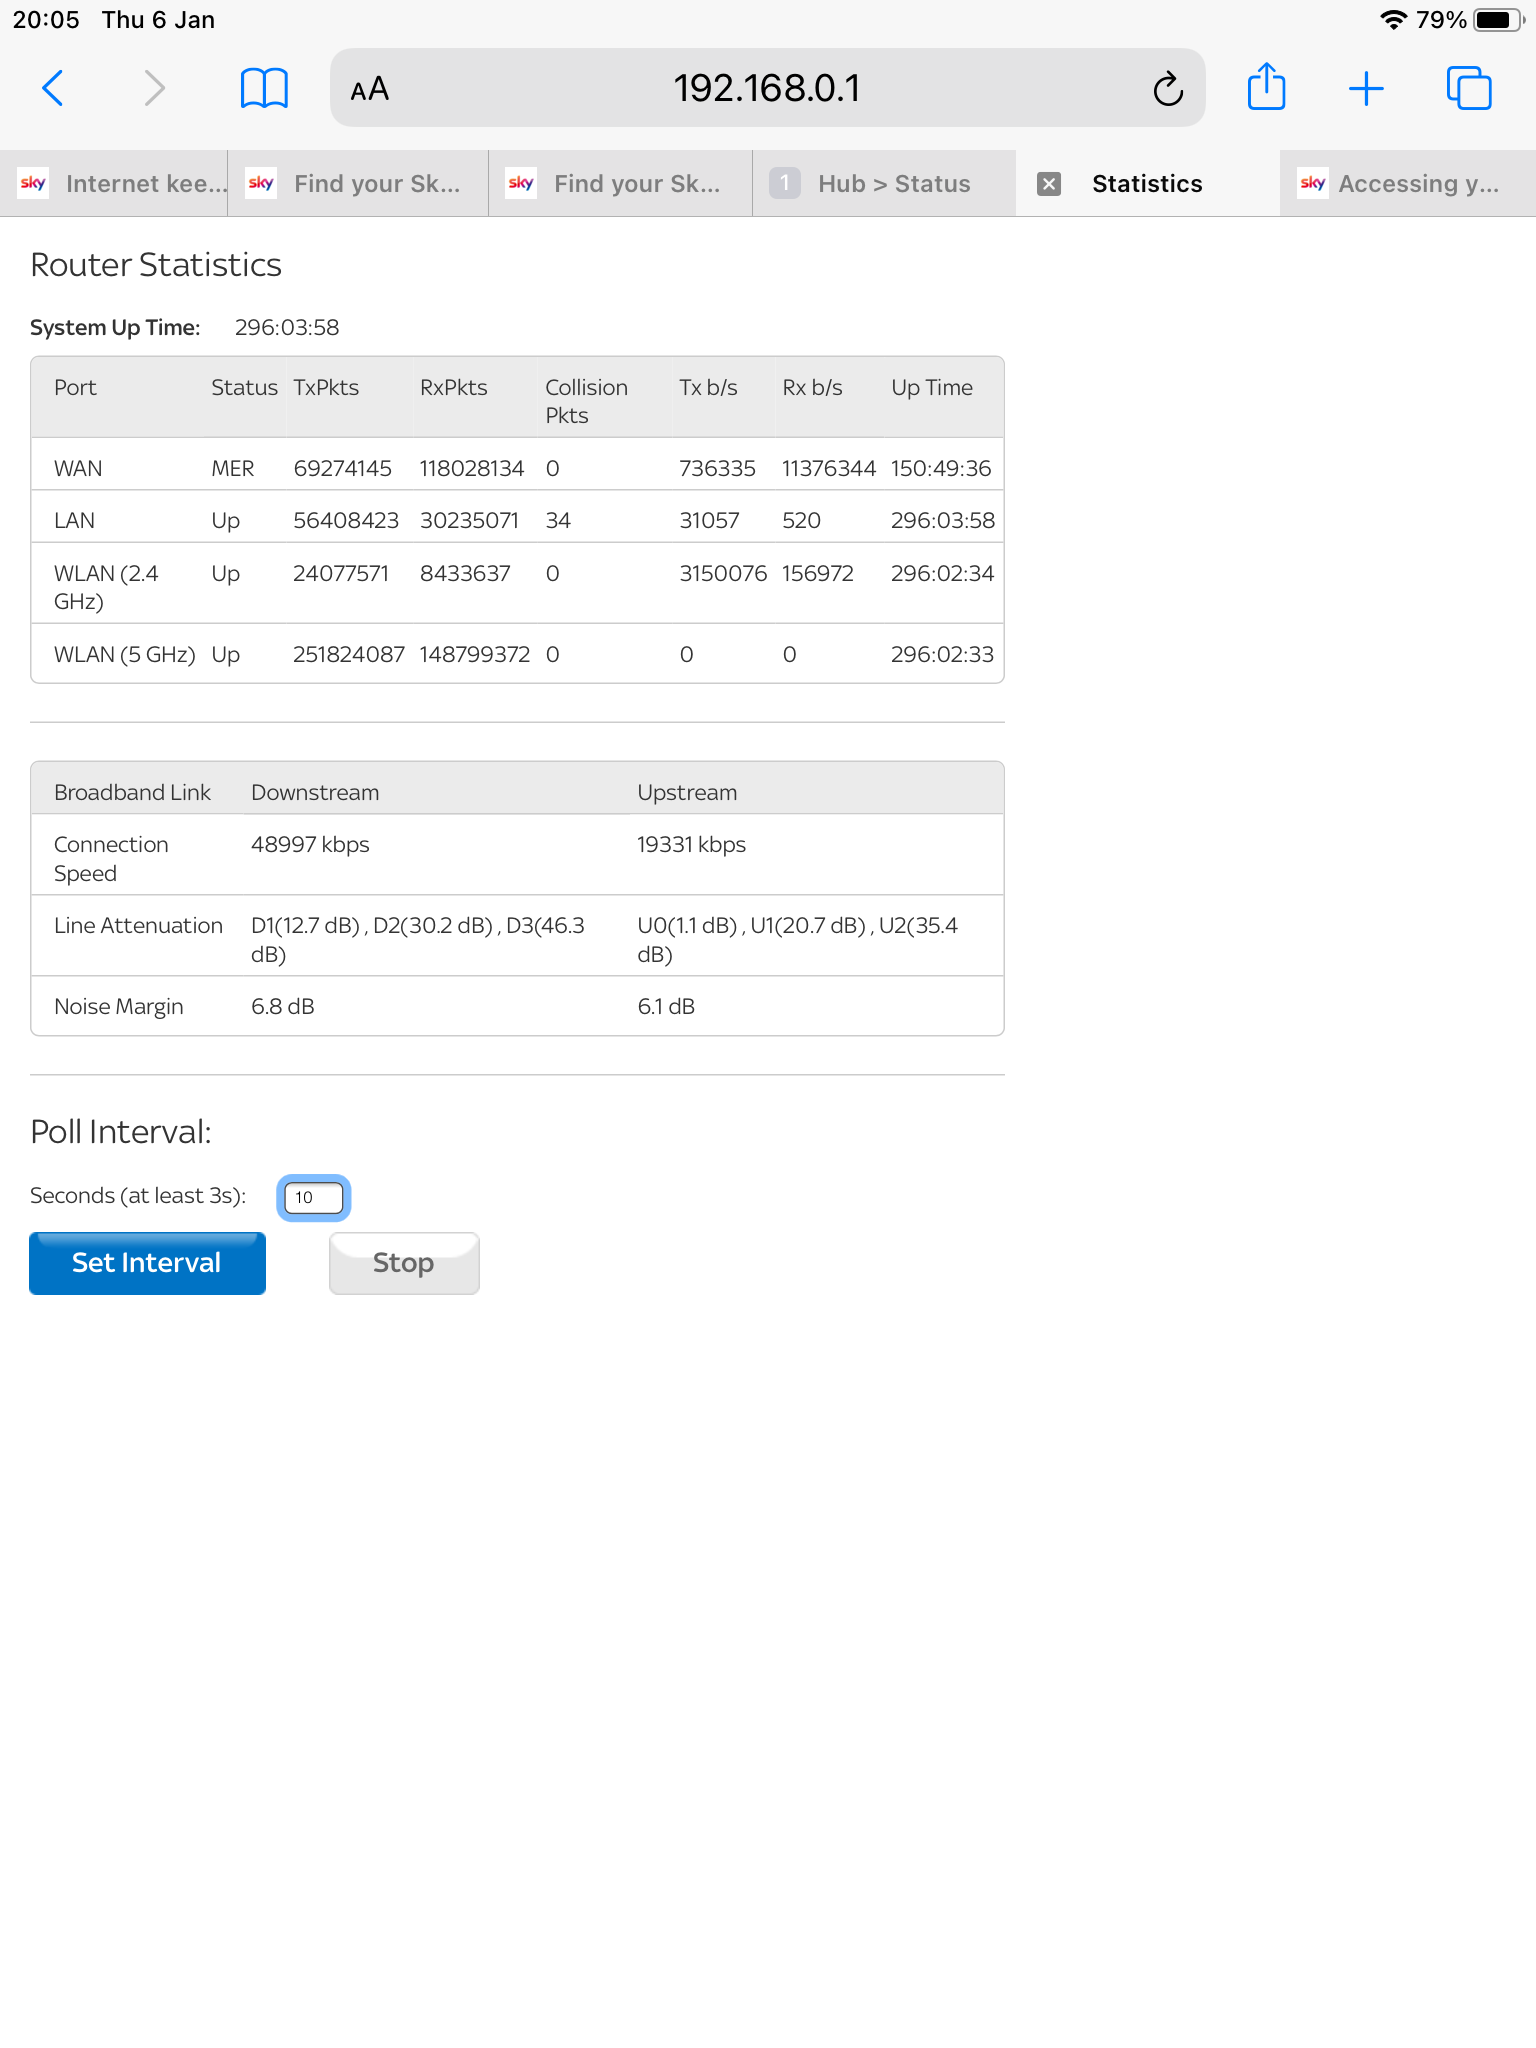Select downstream noise margin 6.8 dB
Image resolution: width=1536 pixels, height=2048 pixels.
[283, 1007]
